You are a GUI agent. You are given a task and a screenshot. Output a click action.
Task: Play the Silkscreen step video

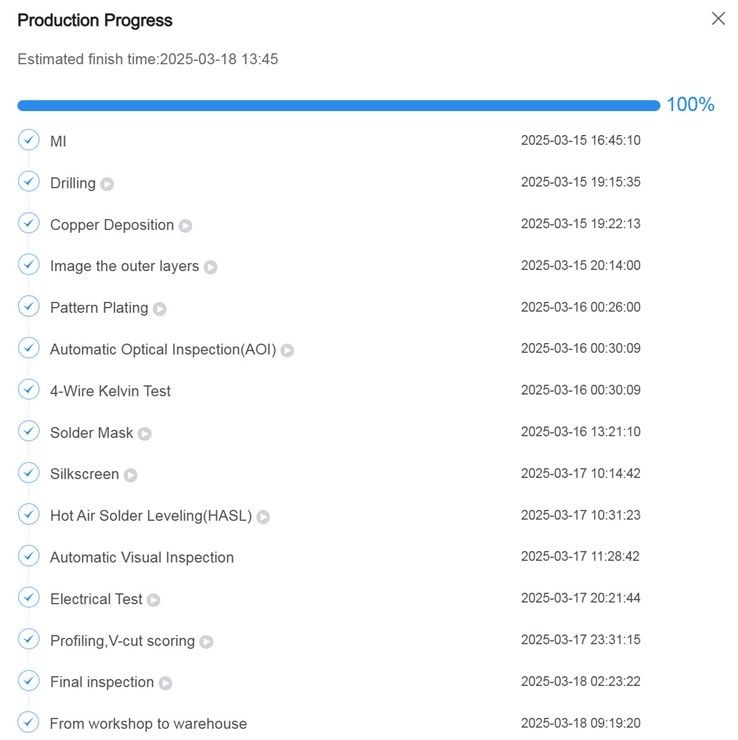130,475
